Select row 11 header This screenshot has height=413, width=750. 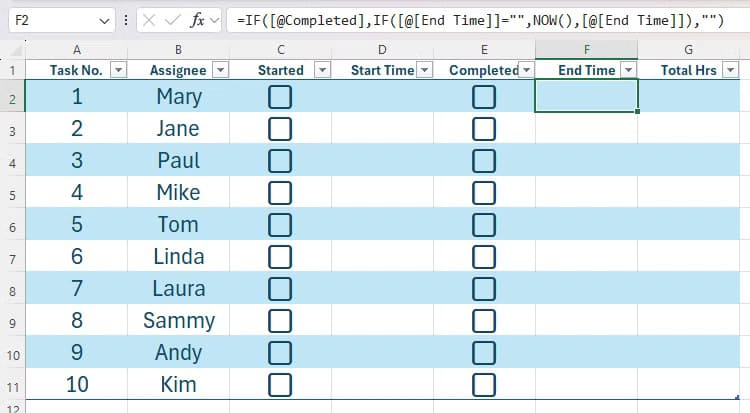12,385
